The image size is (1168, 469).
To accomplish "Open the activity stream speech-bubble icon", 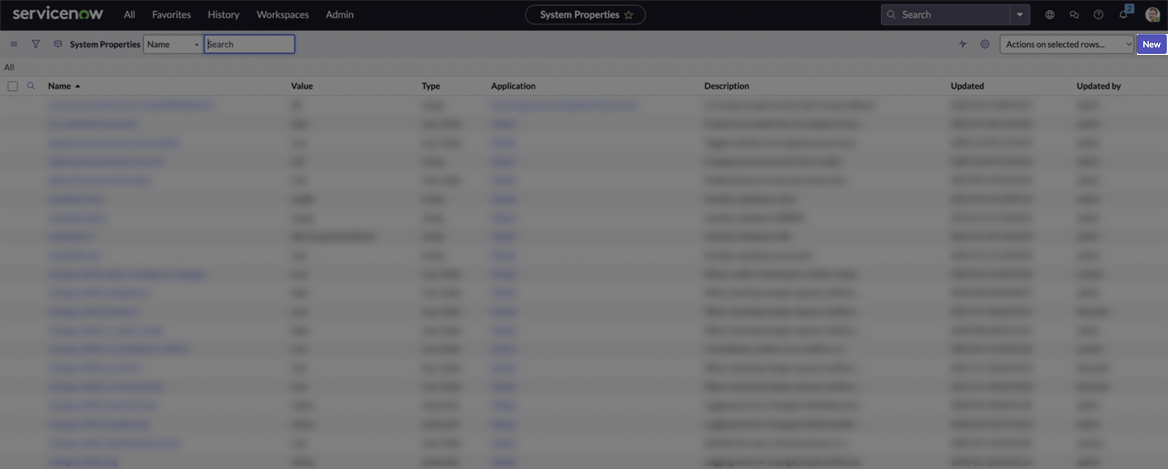I will [57, 45].
